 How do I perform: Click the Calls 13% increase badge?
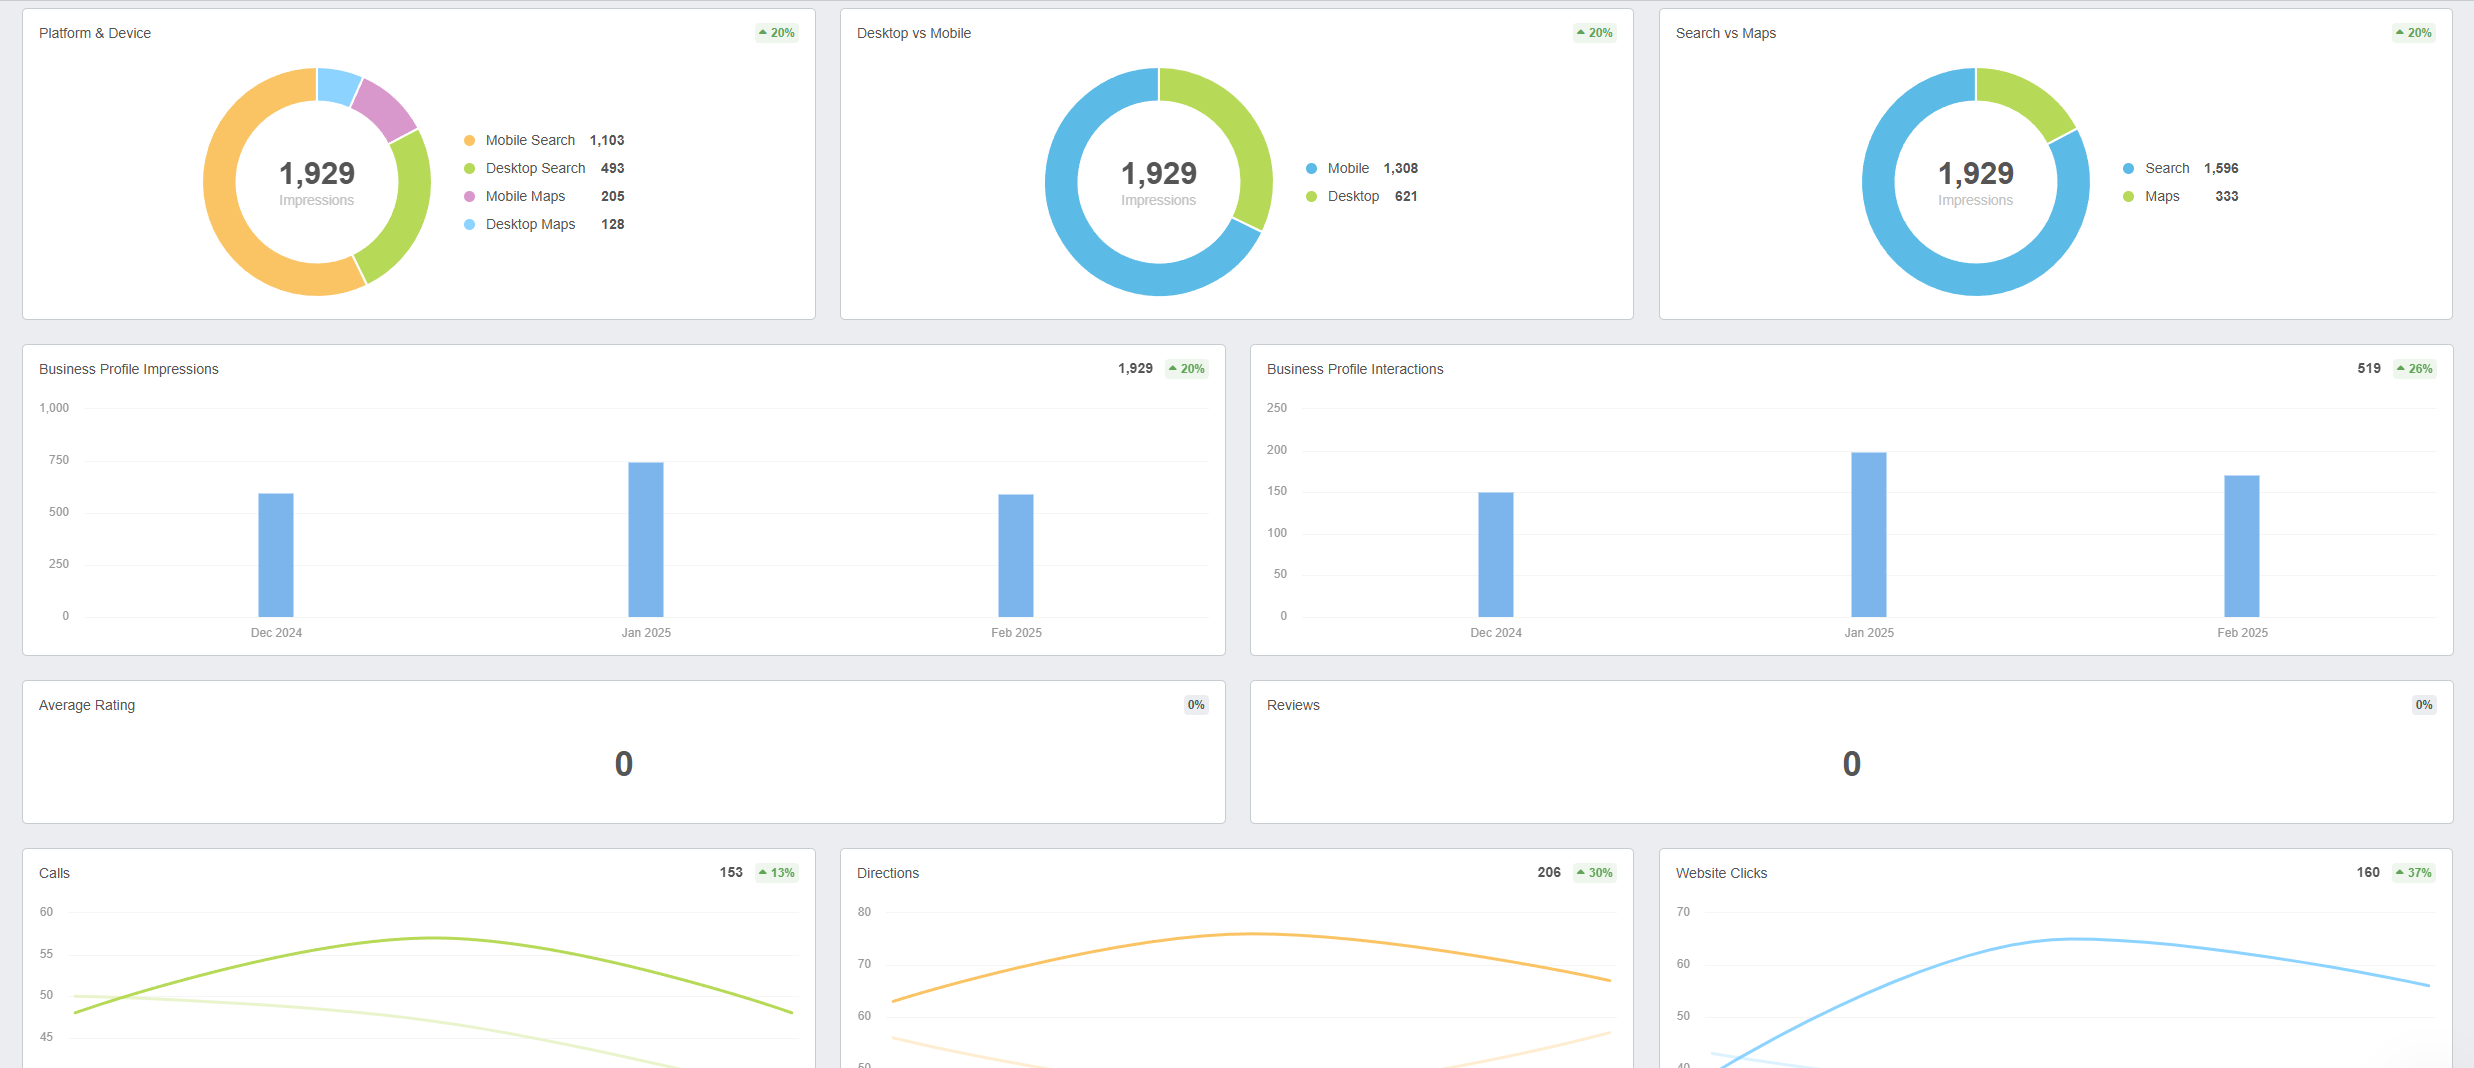[777, 873]
